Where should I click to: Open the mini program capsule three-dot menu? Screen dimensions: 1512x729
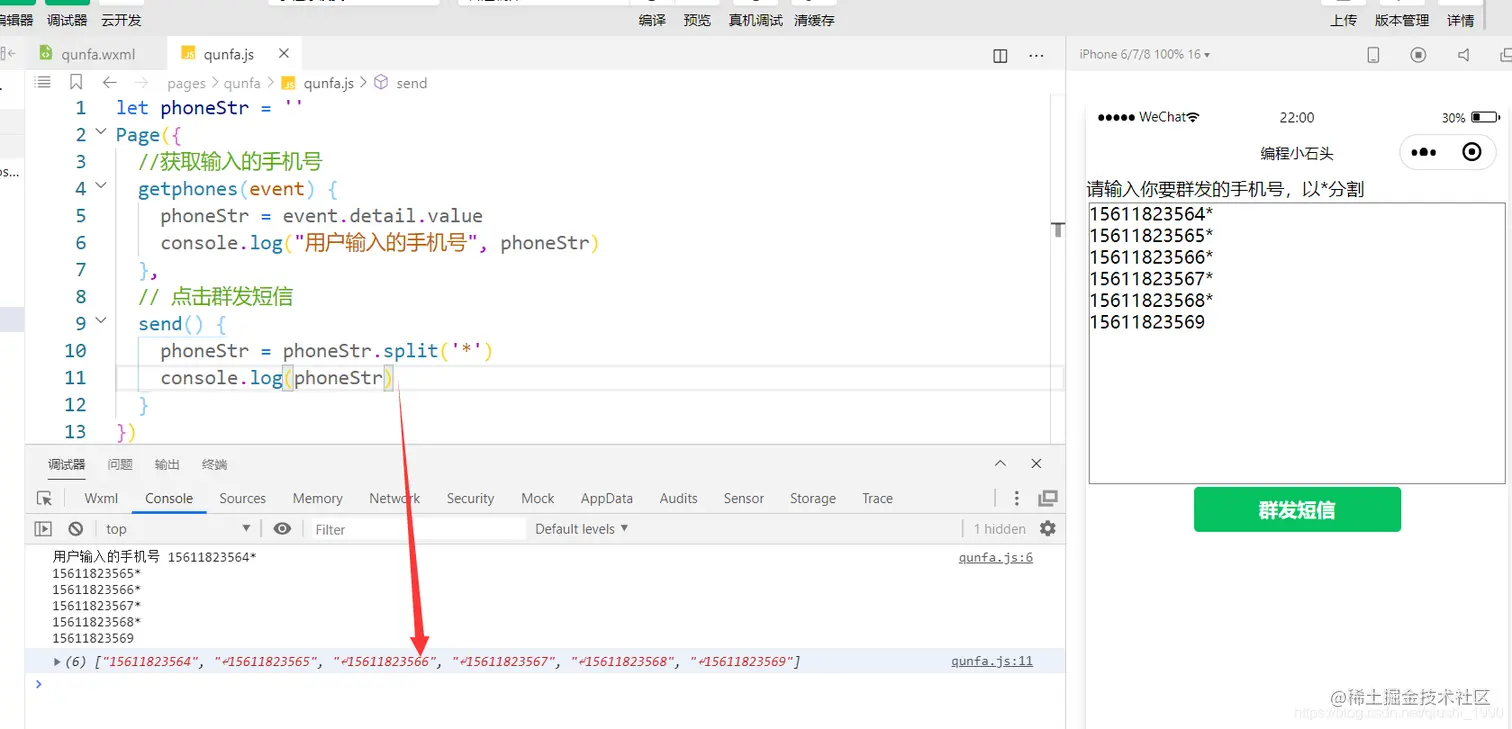coord(1423,152)
